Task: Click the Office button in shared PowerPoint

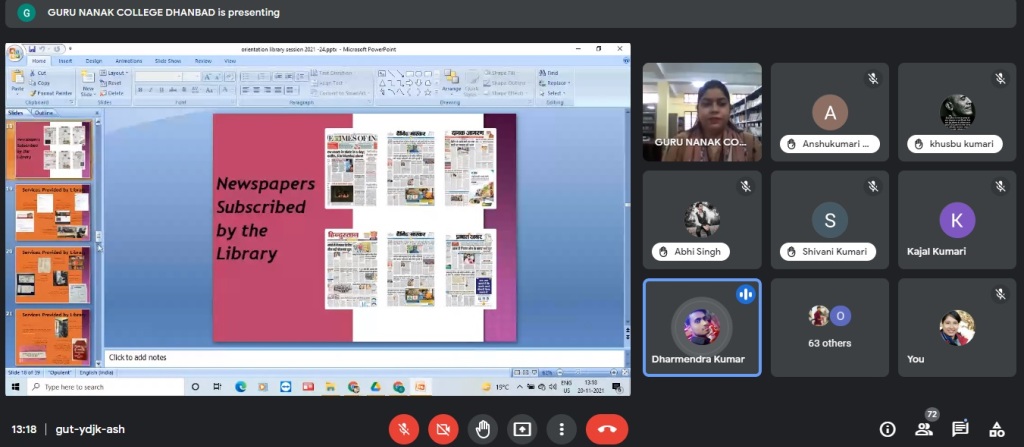Action: click(x=15, y=54)
